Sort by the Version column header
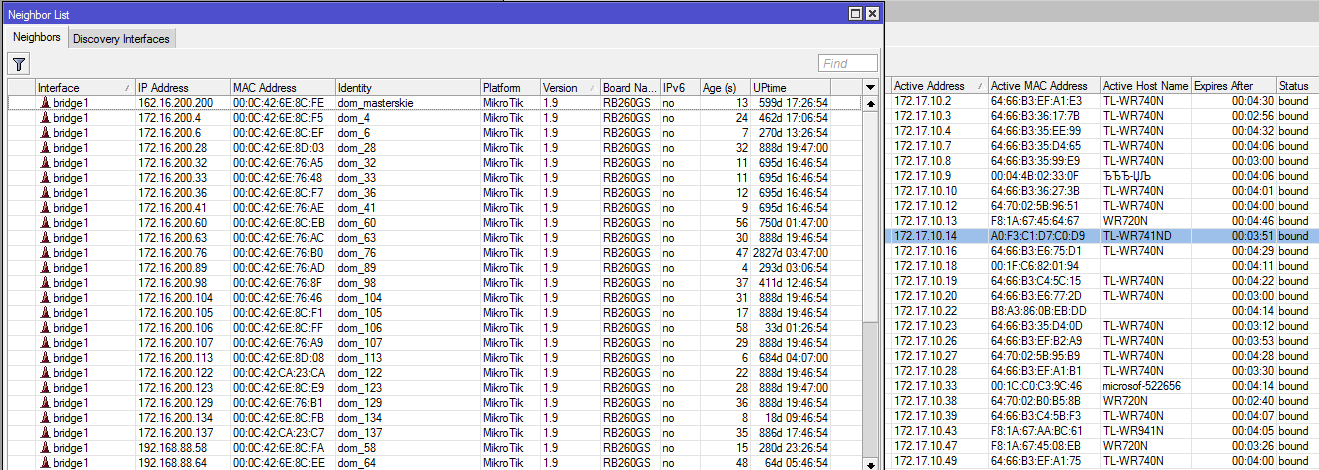 [569, 88]
